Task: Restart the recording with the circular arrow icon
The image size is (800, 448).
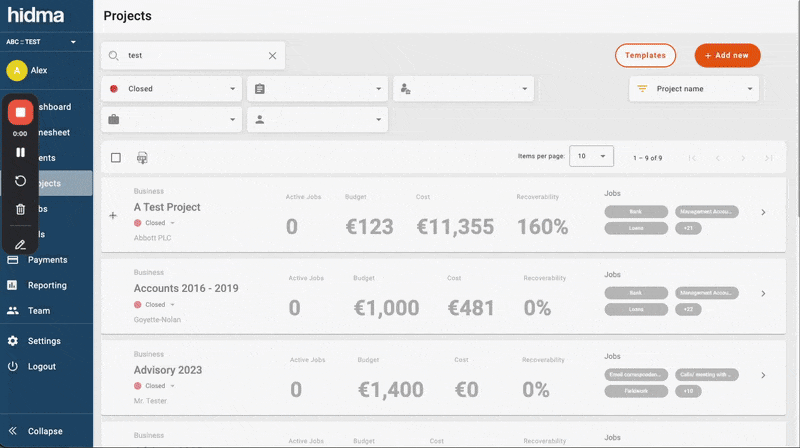Action: pos(20,181)
